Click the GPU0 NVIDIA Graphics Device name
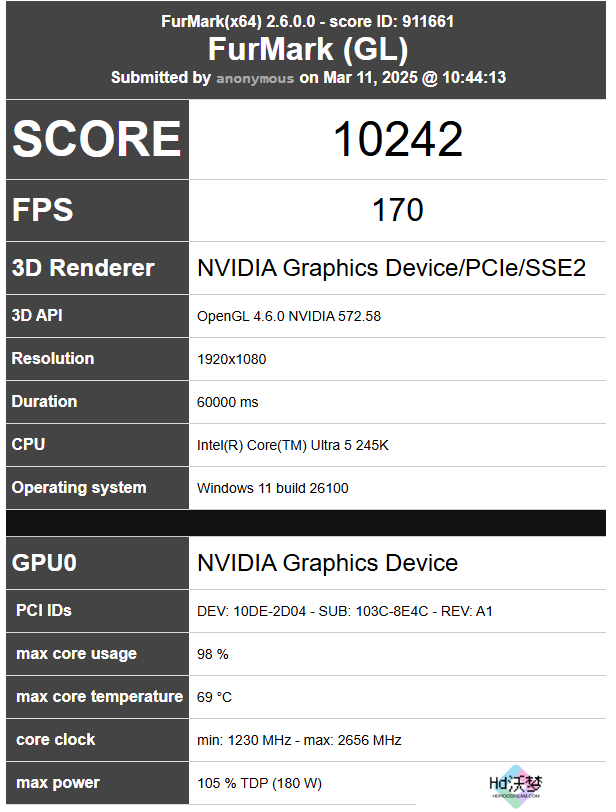Viewport: 616px width, 812px height. click(x=327, y=563)
